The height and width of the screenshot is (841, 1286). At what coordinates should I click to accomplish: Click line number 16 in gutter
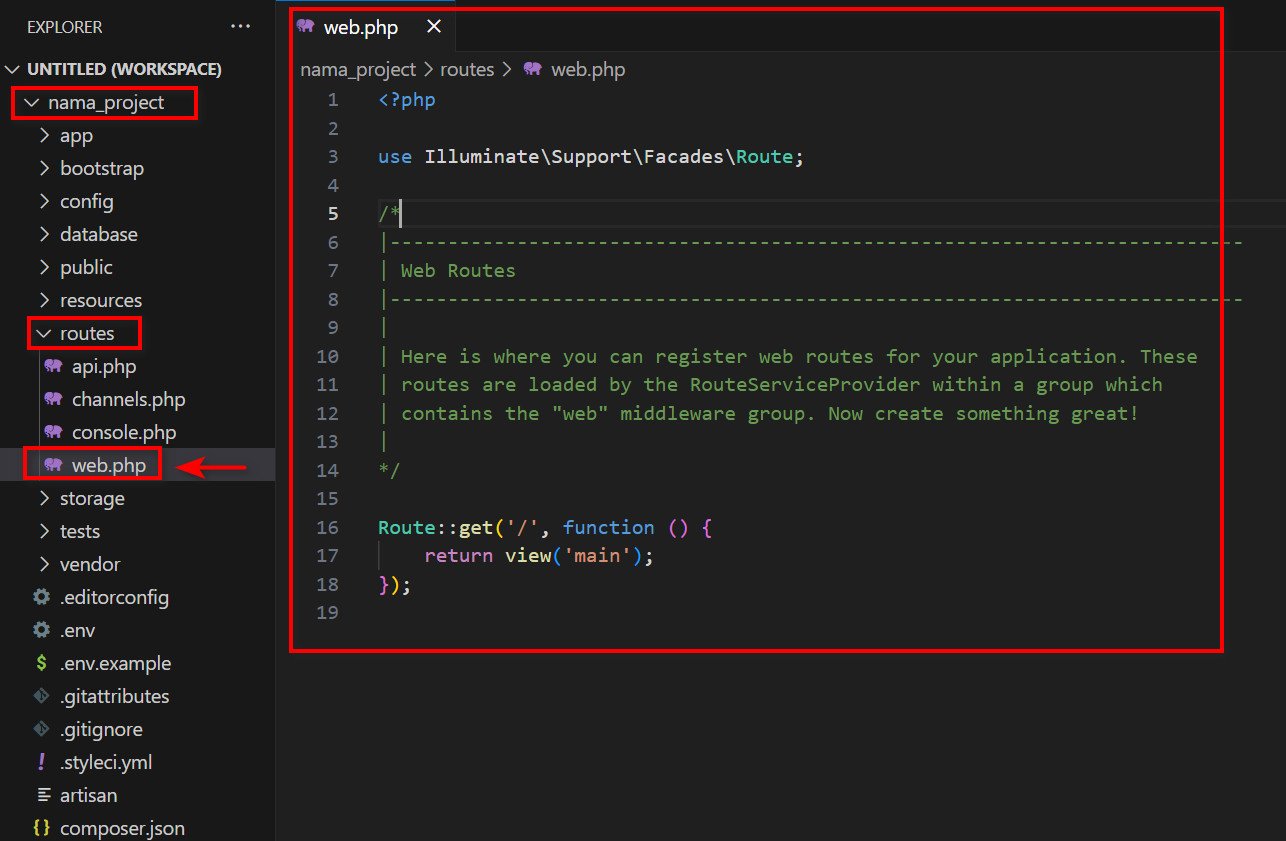(x=327, y=528)
